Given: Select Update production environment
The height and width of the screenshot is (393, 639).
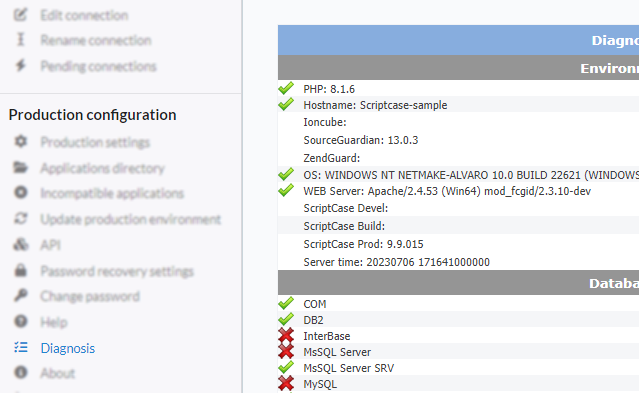Looking at the screenshot, I should (x=130, y=219).
